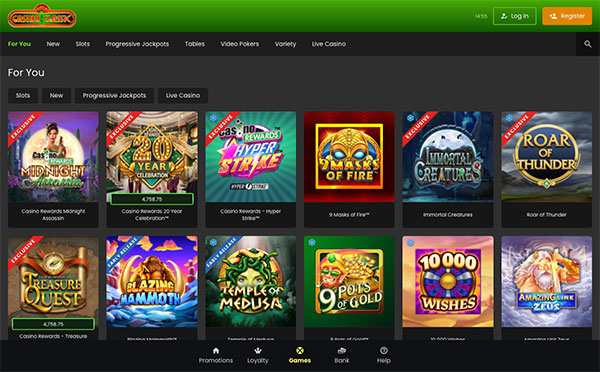The width and height of the screenshot is (600, 372).
Task: Click the snowflake badge on Roar of Thunder
Action: 509,117
